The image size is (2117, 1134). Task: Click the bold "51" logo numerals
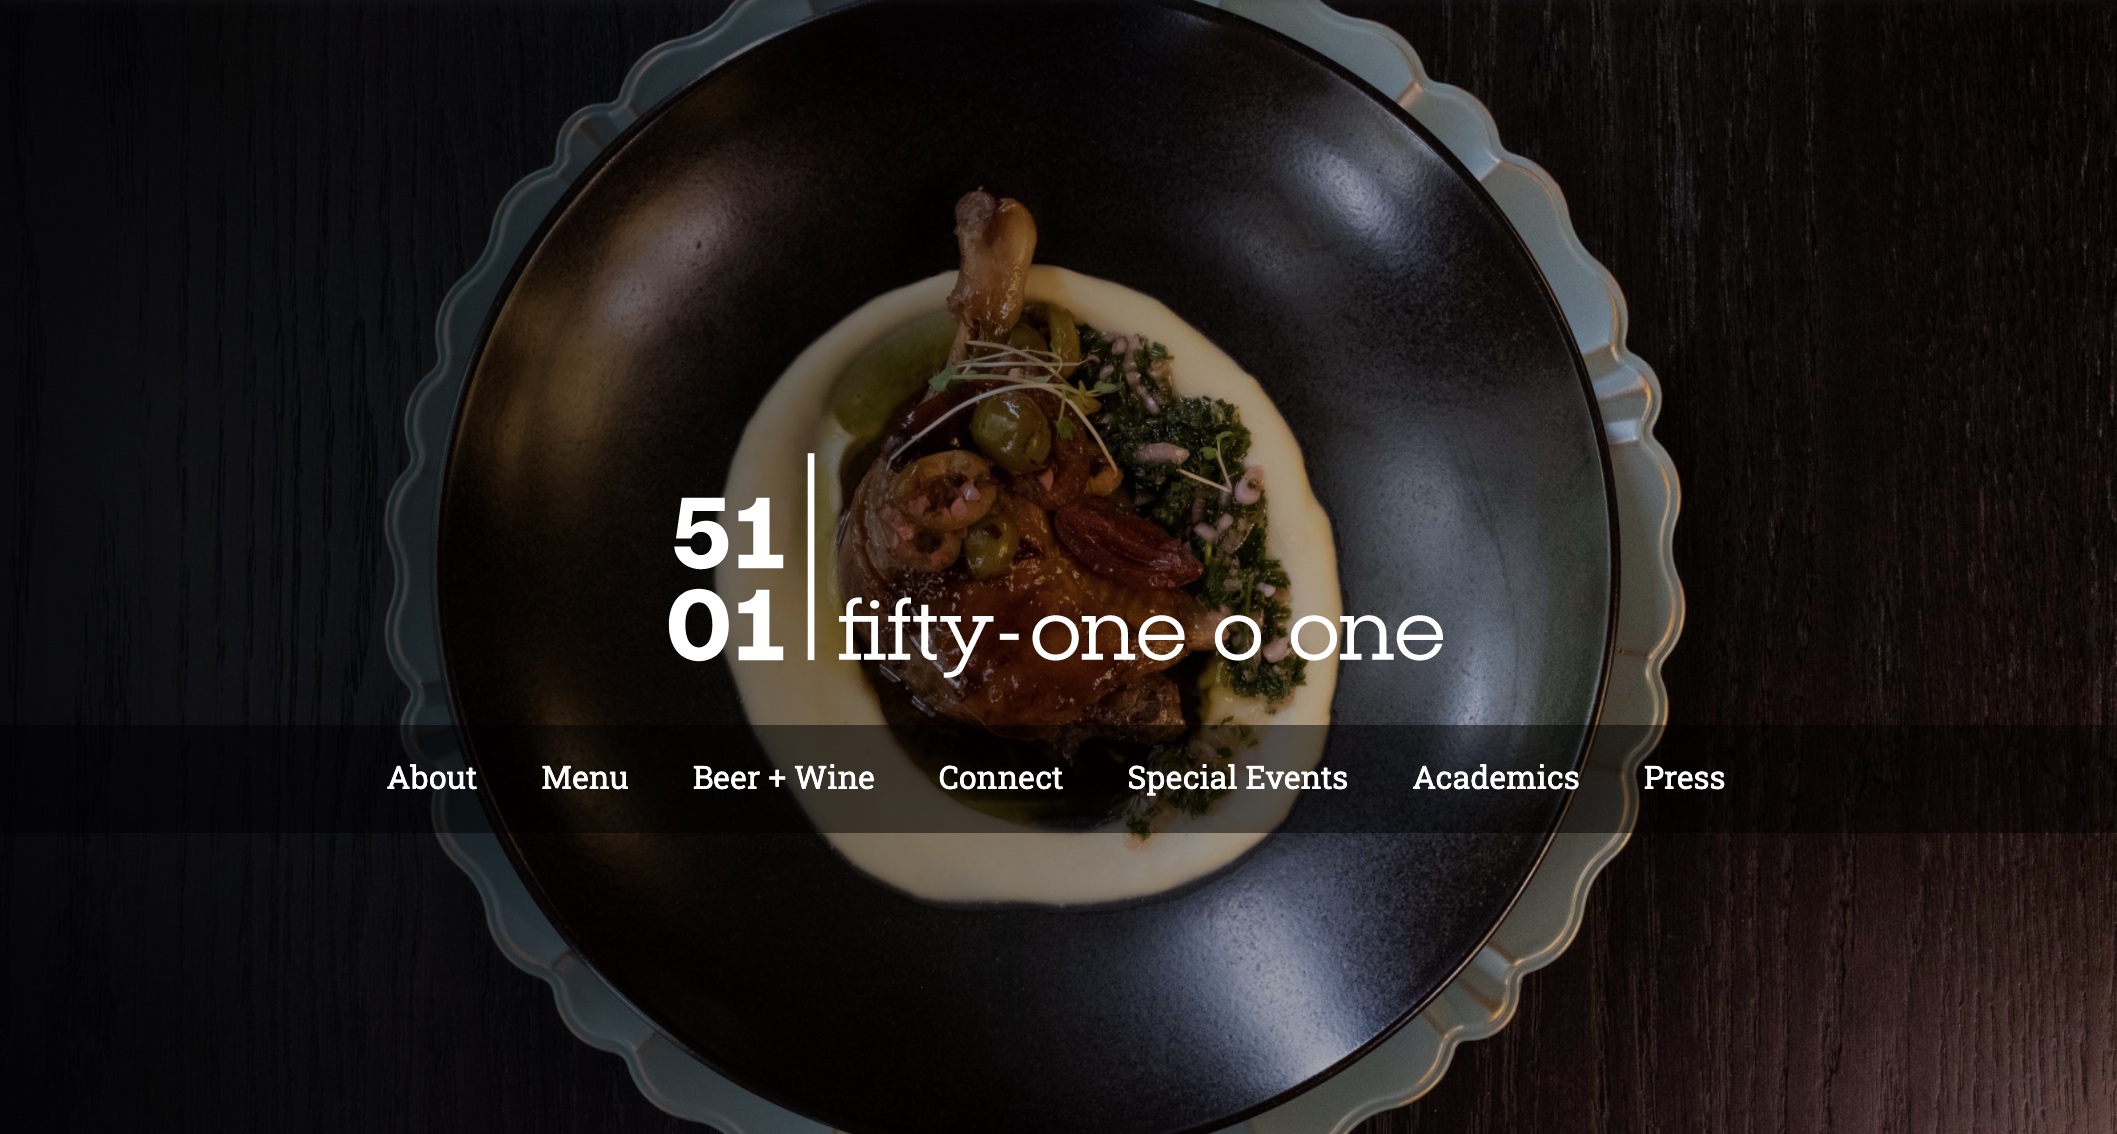coord(728,533)
